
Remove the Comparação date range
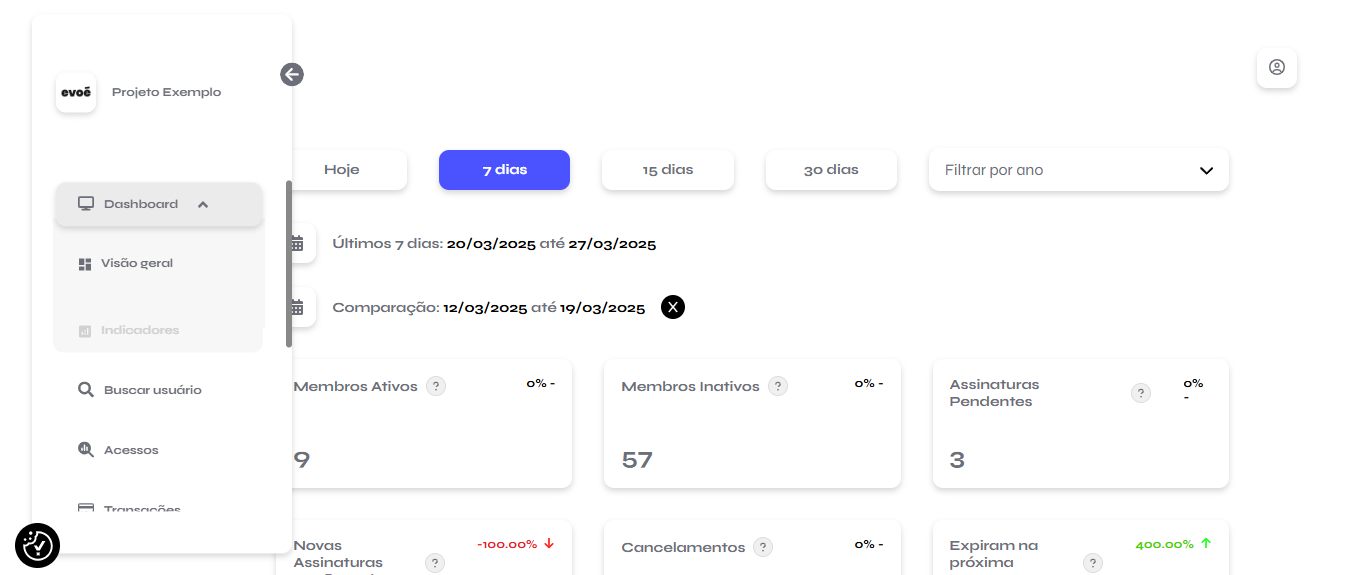click(673, 307)
